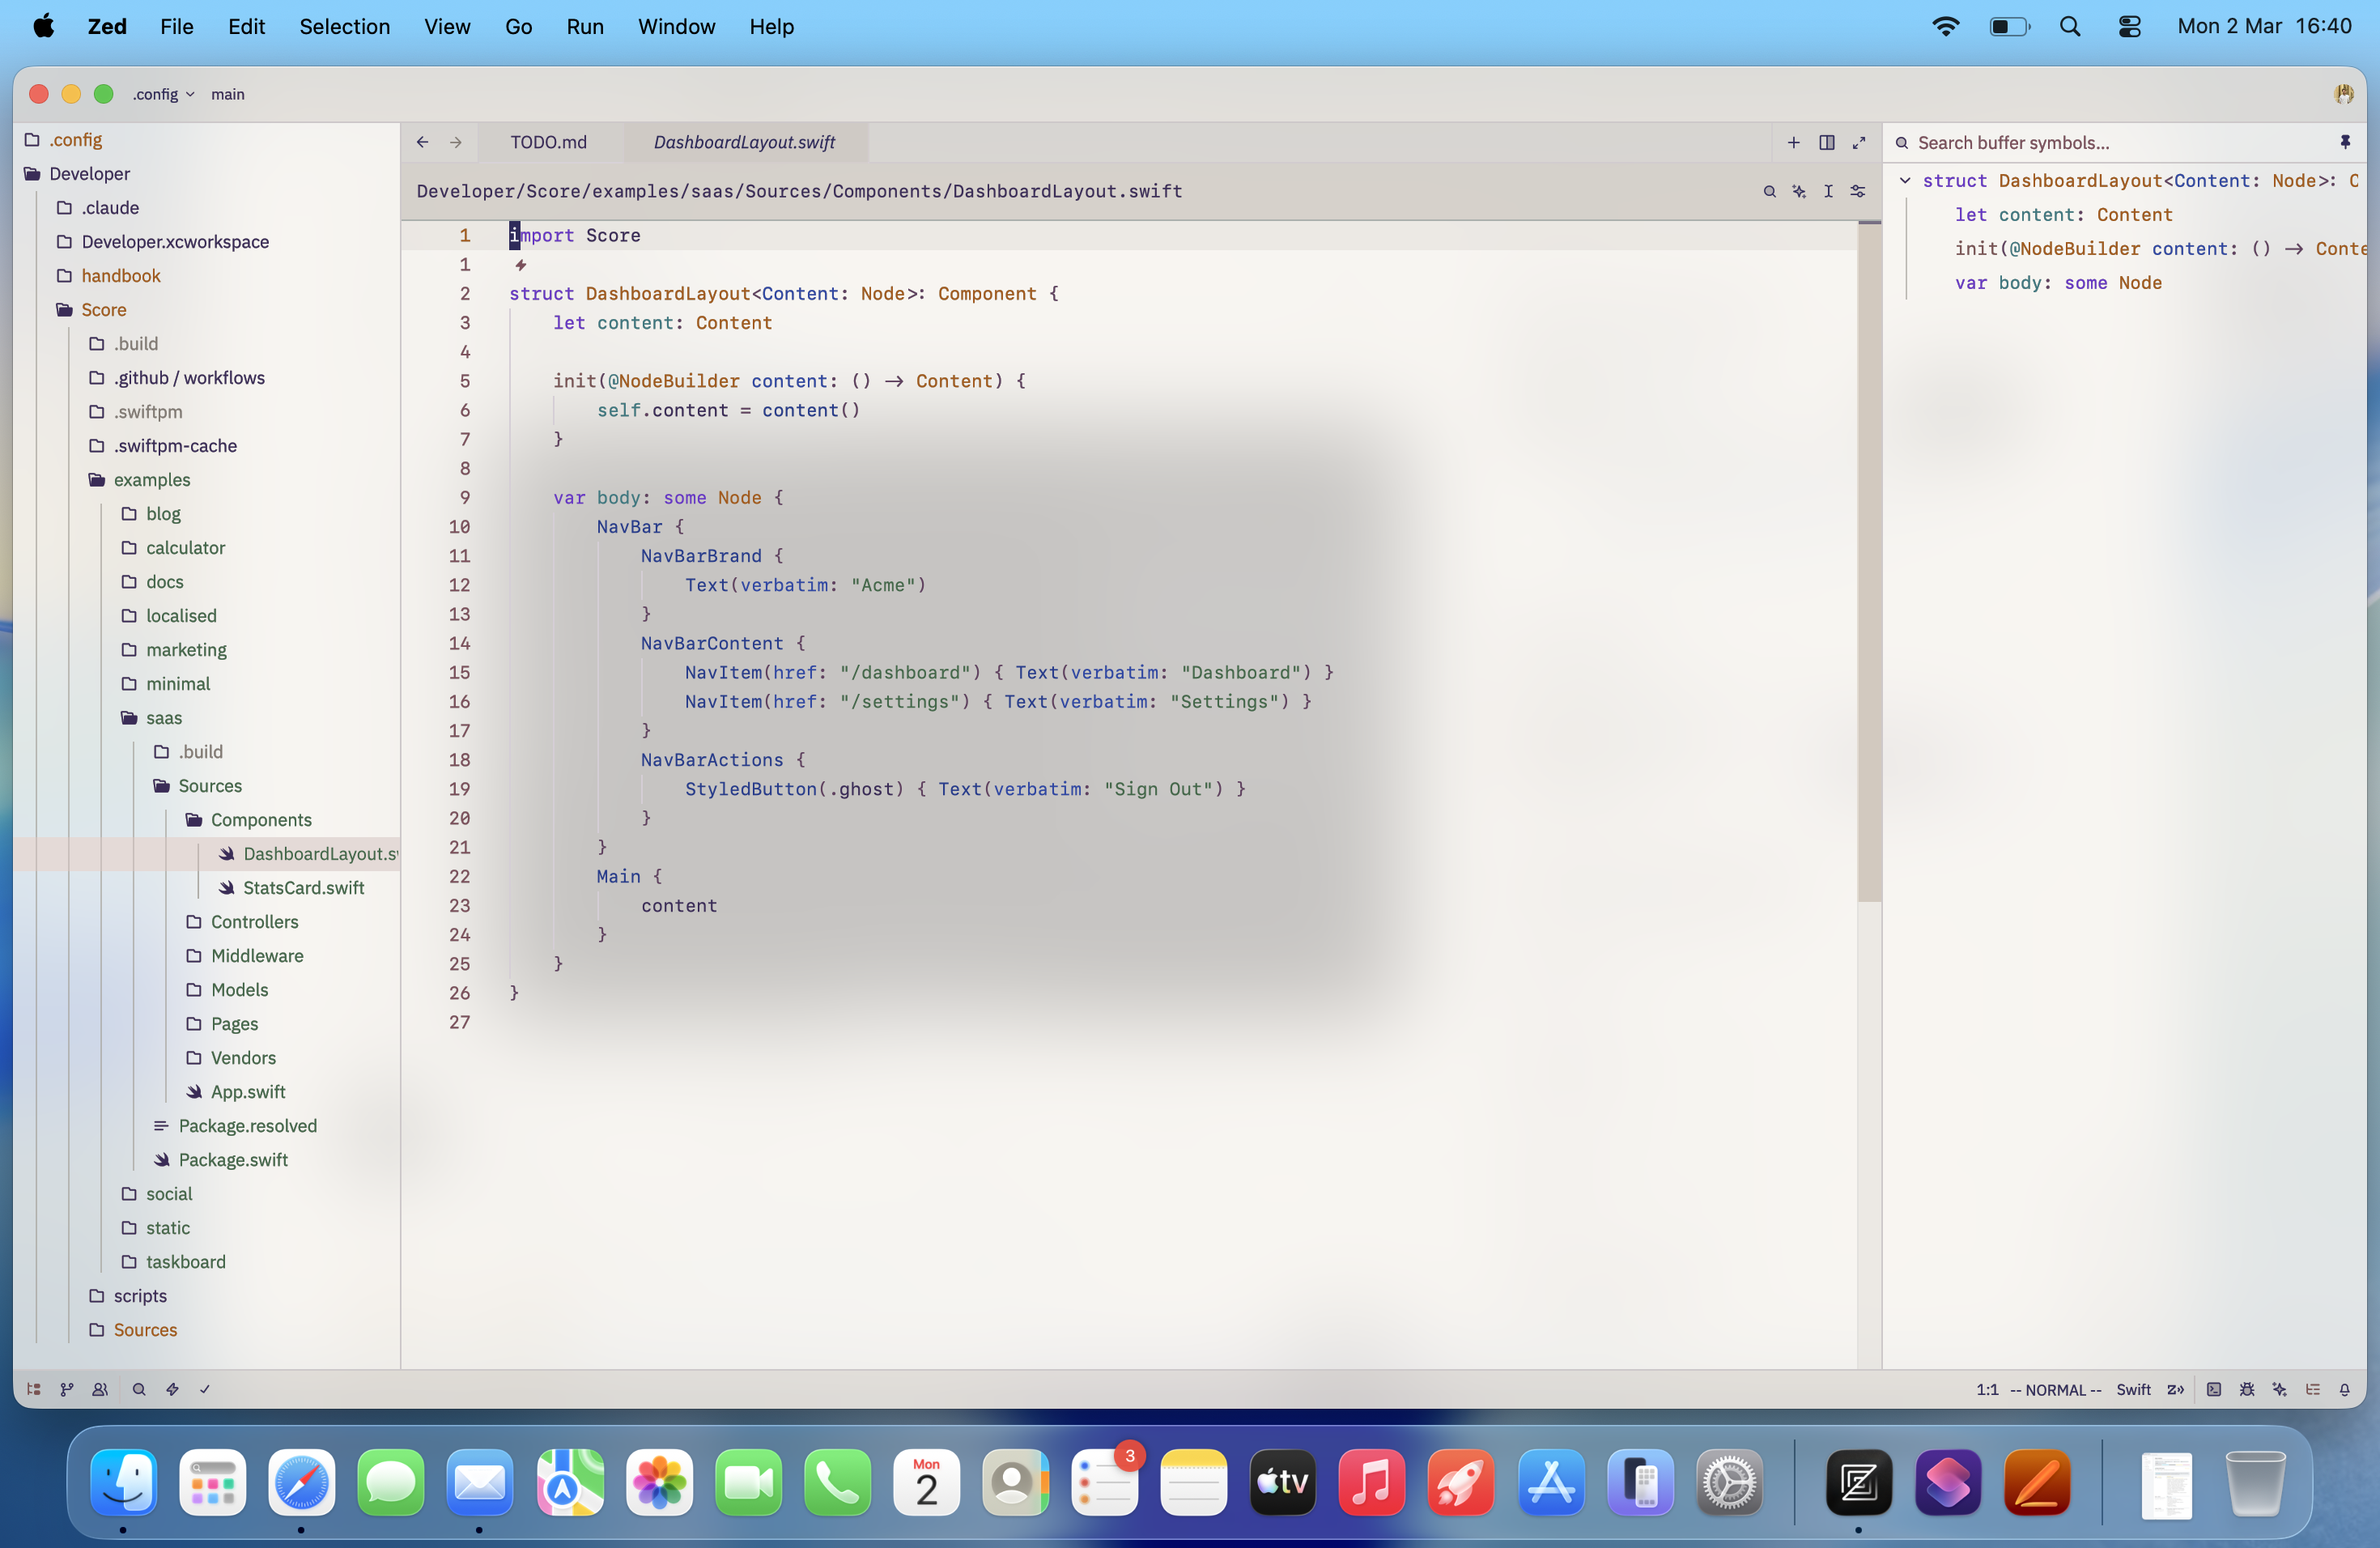Screen dimensions: 2380x1548
Task: Collapse the DashboardLayout struct in outline
Action: pos(1905,181)
